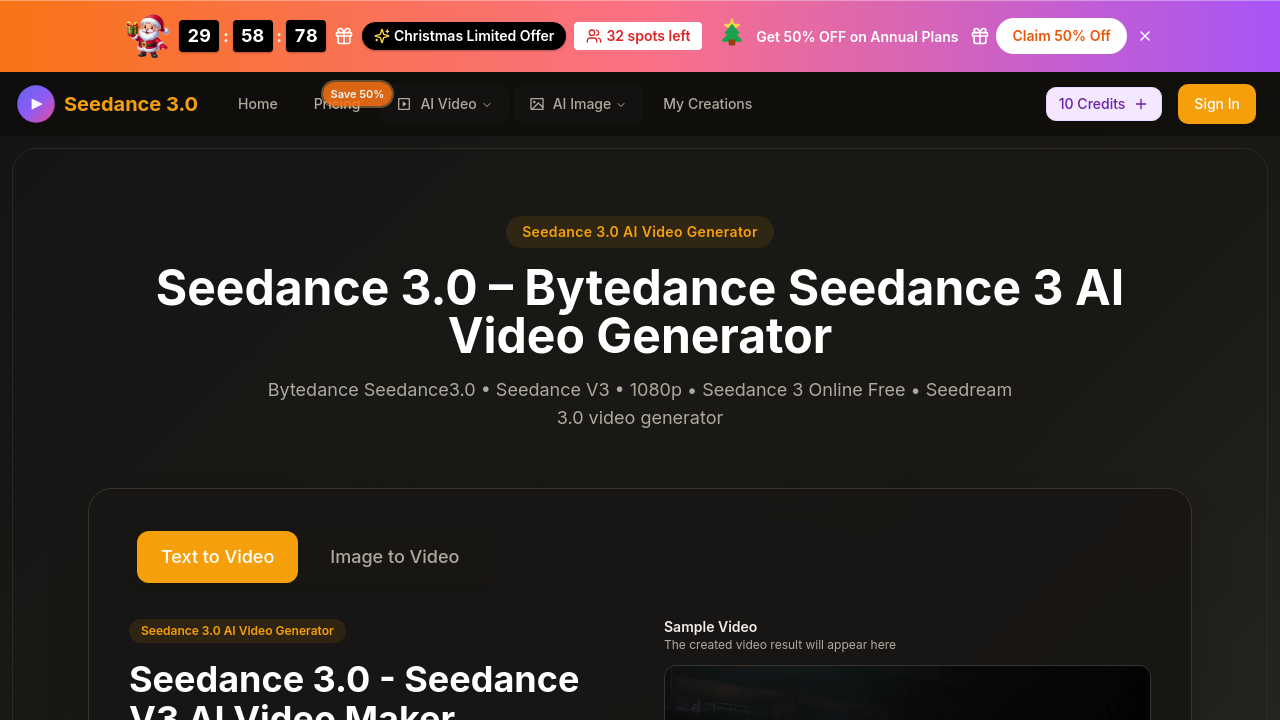
Task: Click 'The created video result will appear here' text
Action: (x=780, y=645)
